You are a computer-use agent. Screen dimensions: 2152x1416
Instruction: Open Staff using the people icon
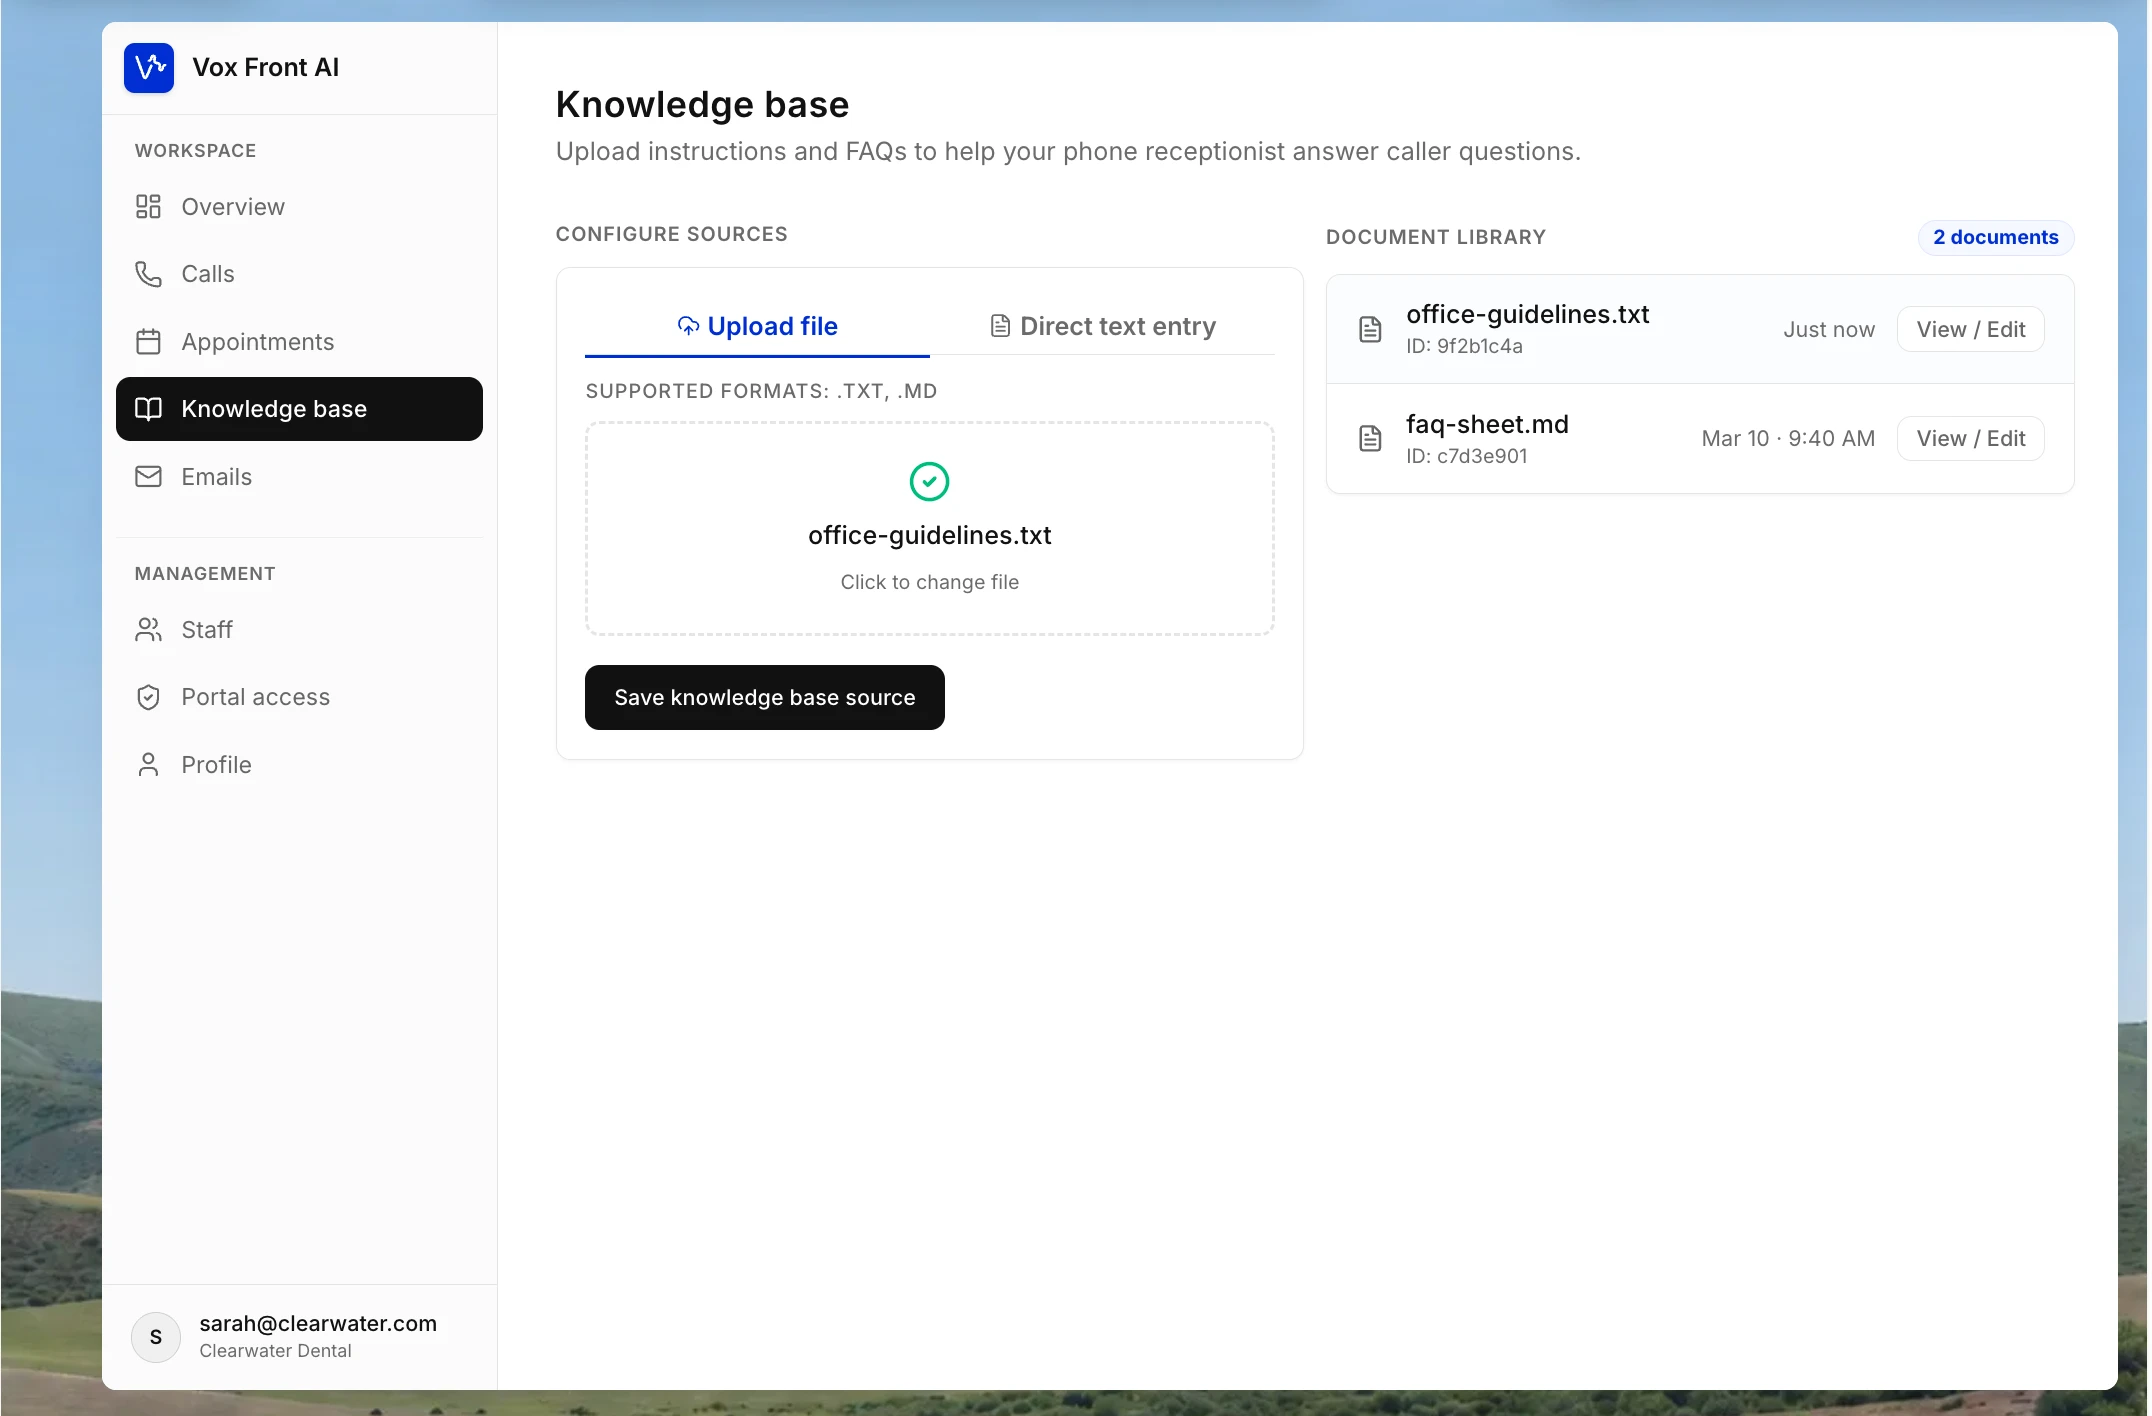click(148, 630)
